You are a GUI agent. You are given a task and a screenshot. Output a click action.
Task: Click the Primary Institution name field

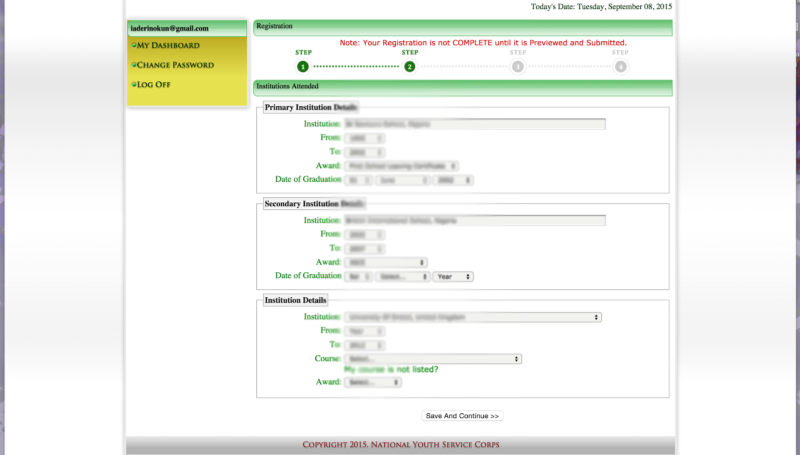tap(475, 124)
